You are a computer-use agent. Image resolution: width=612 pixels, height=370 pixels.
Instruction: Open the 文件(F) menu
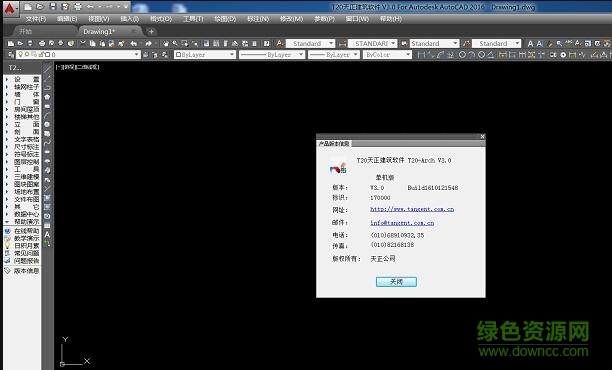tap(36, 19)
